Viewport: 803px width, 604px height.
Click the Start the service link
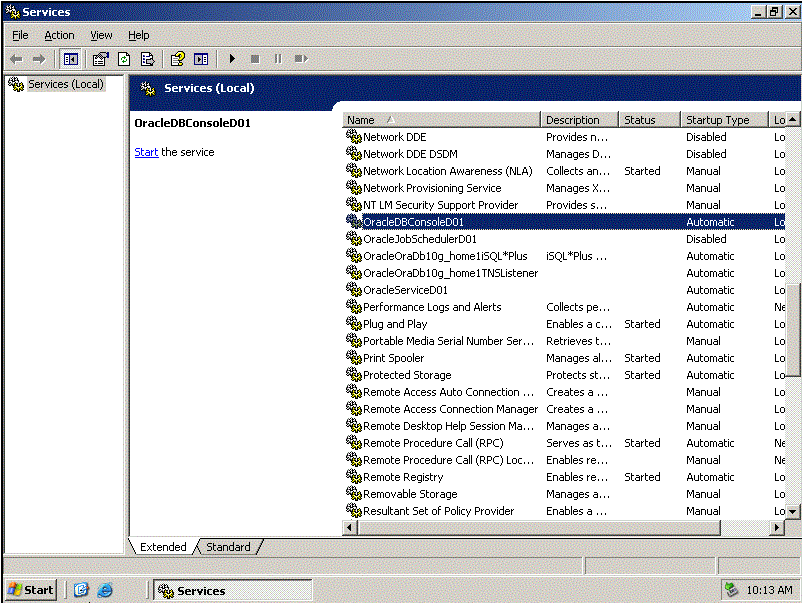(146, 152)
